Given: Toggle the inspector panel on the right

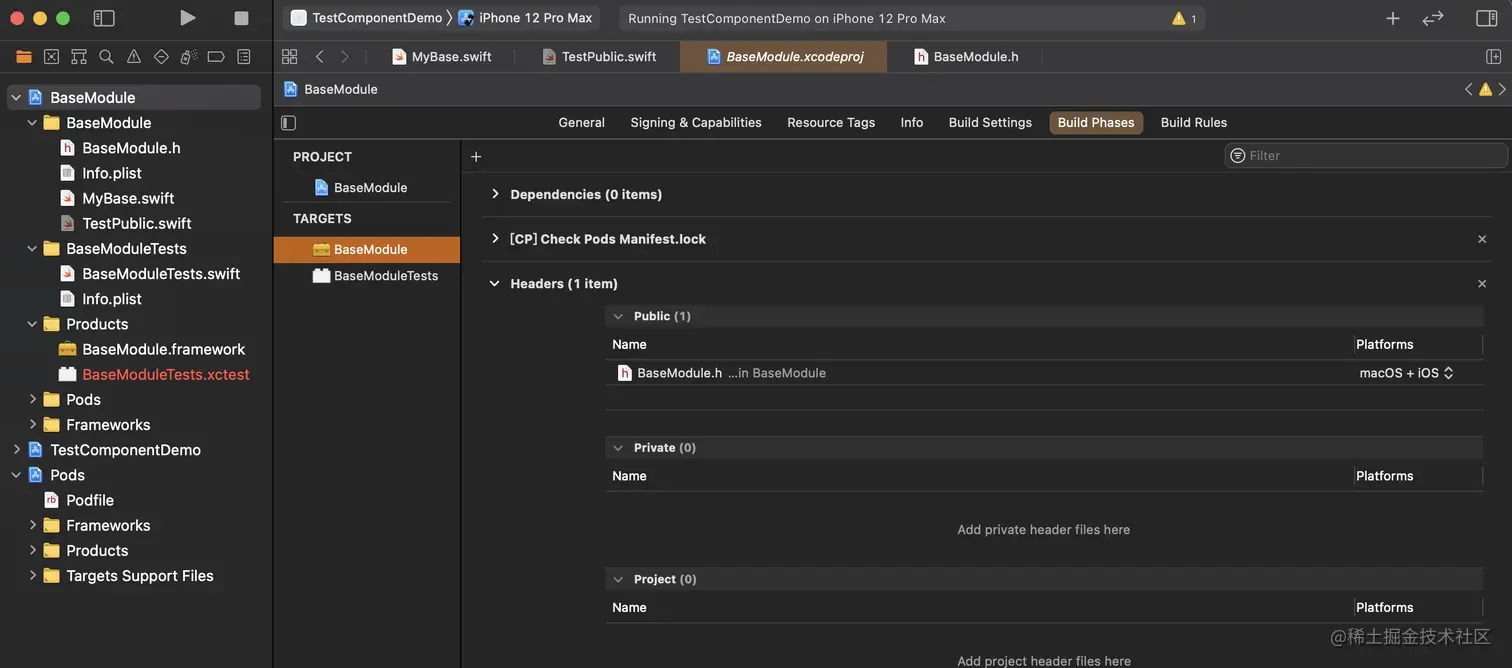Looking at the screenshot, I should coord(1487,18).
